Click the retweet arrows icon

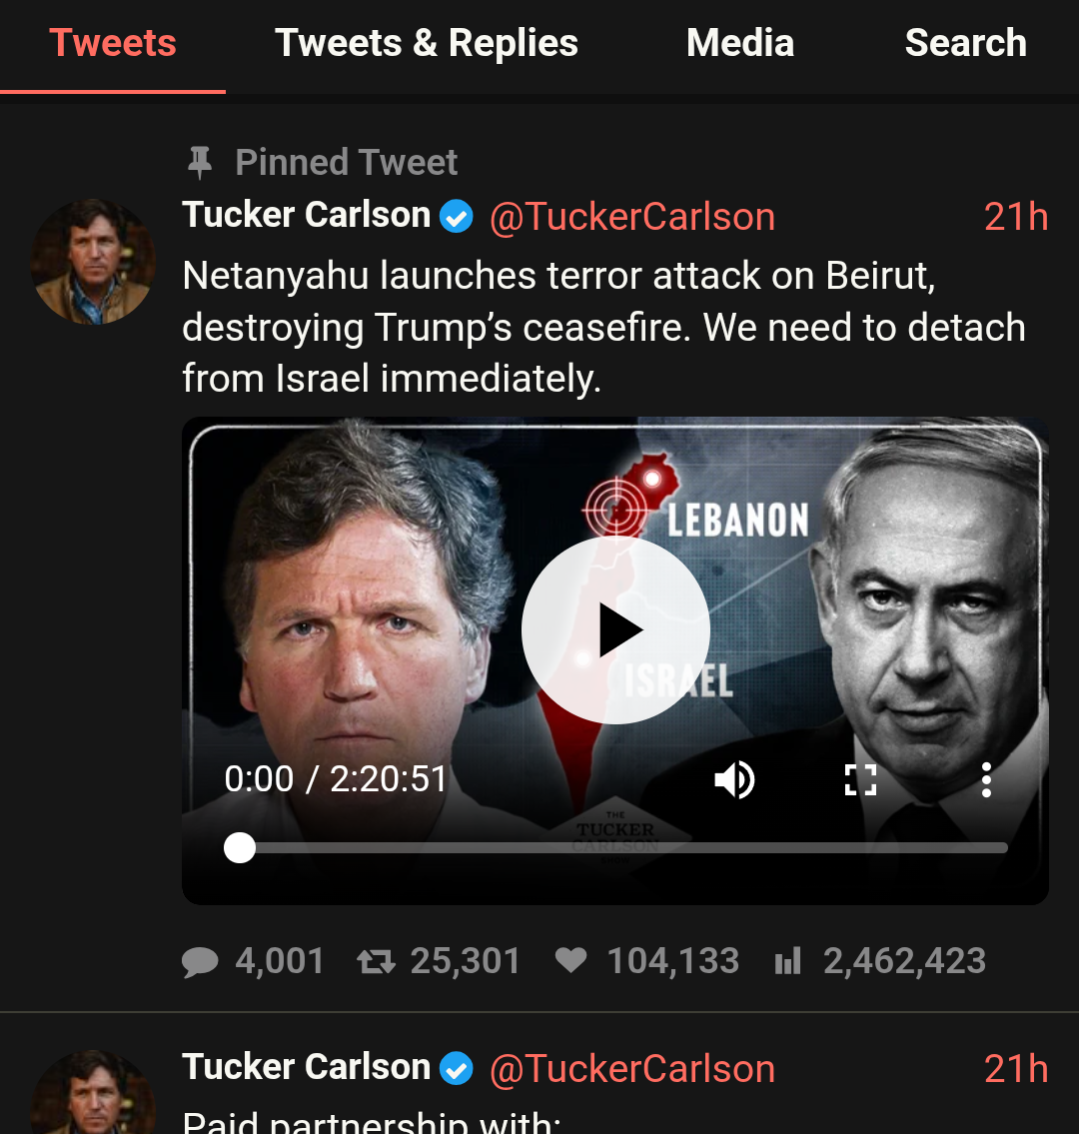(376, 962)
